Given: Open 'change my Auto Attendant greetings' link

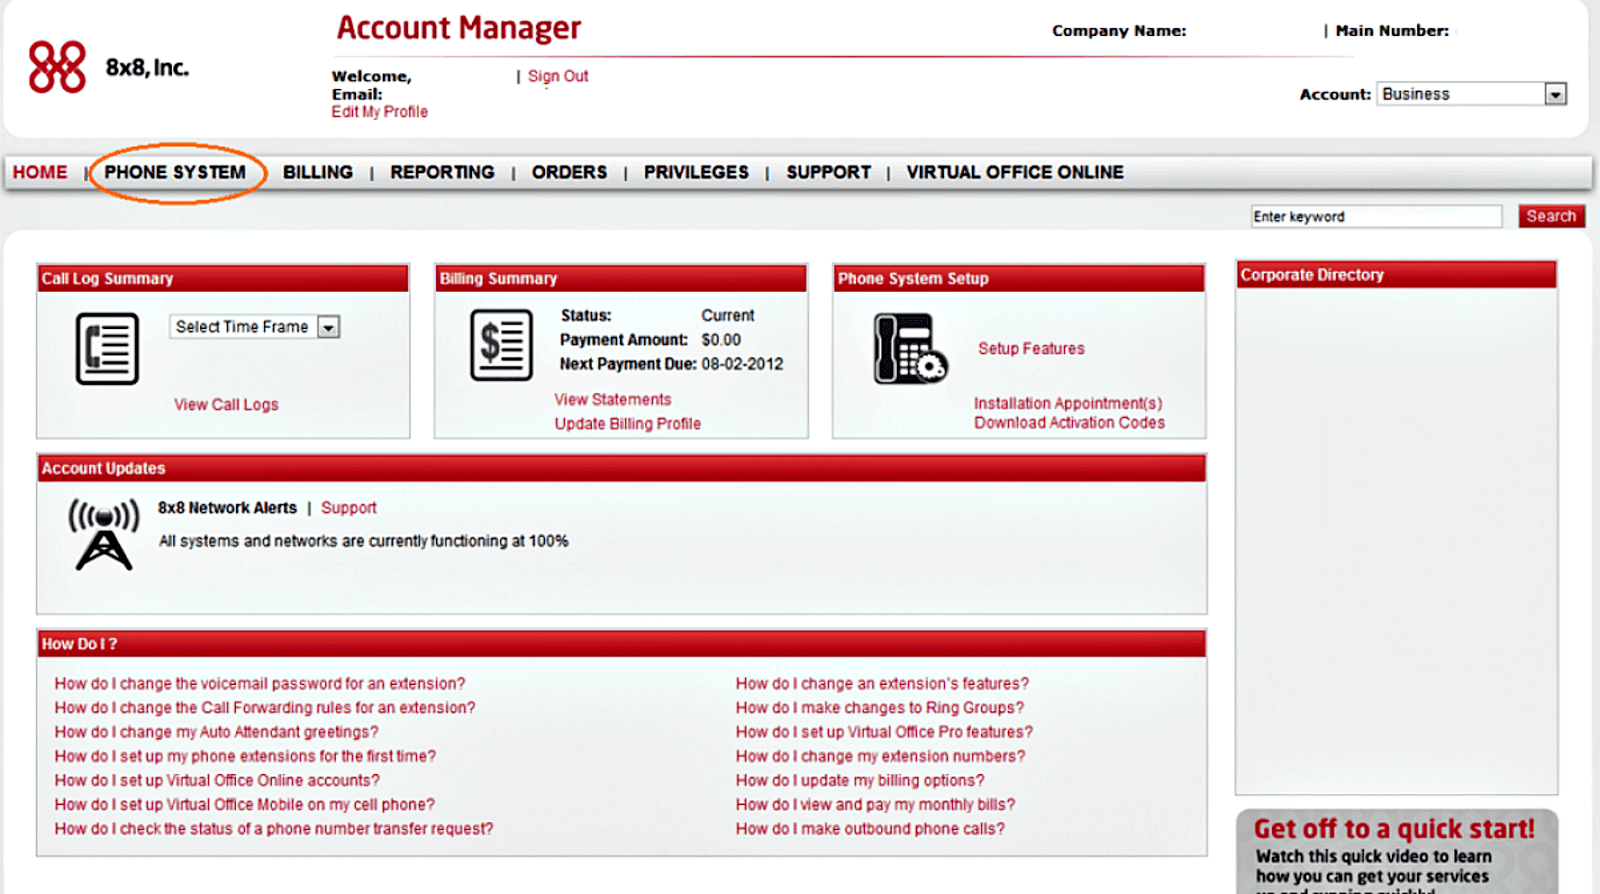Looking at the screenshot, I should [217, 732].
